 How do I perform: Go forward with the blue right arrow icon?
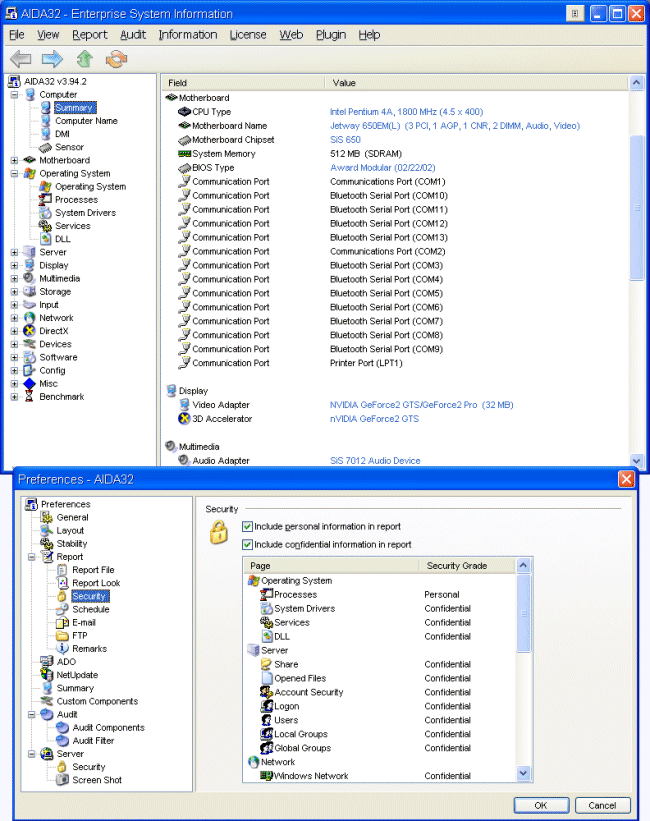tap(52, 59)
